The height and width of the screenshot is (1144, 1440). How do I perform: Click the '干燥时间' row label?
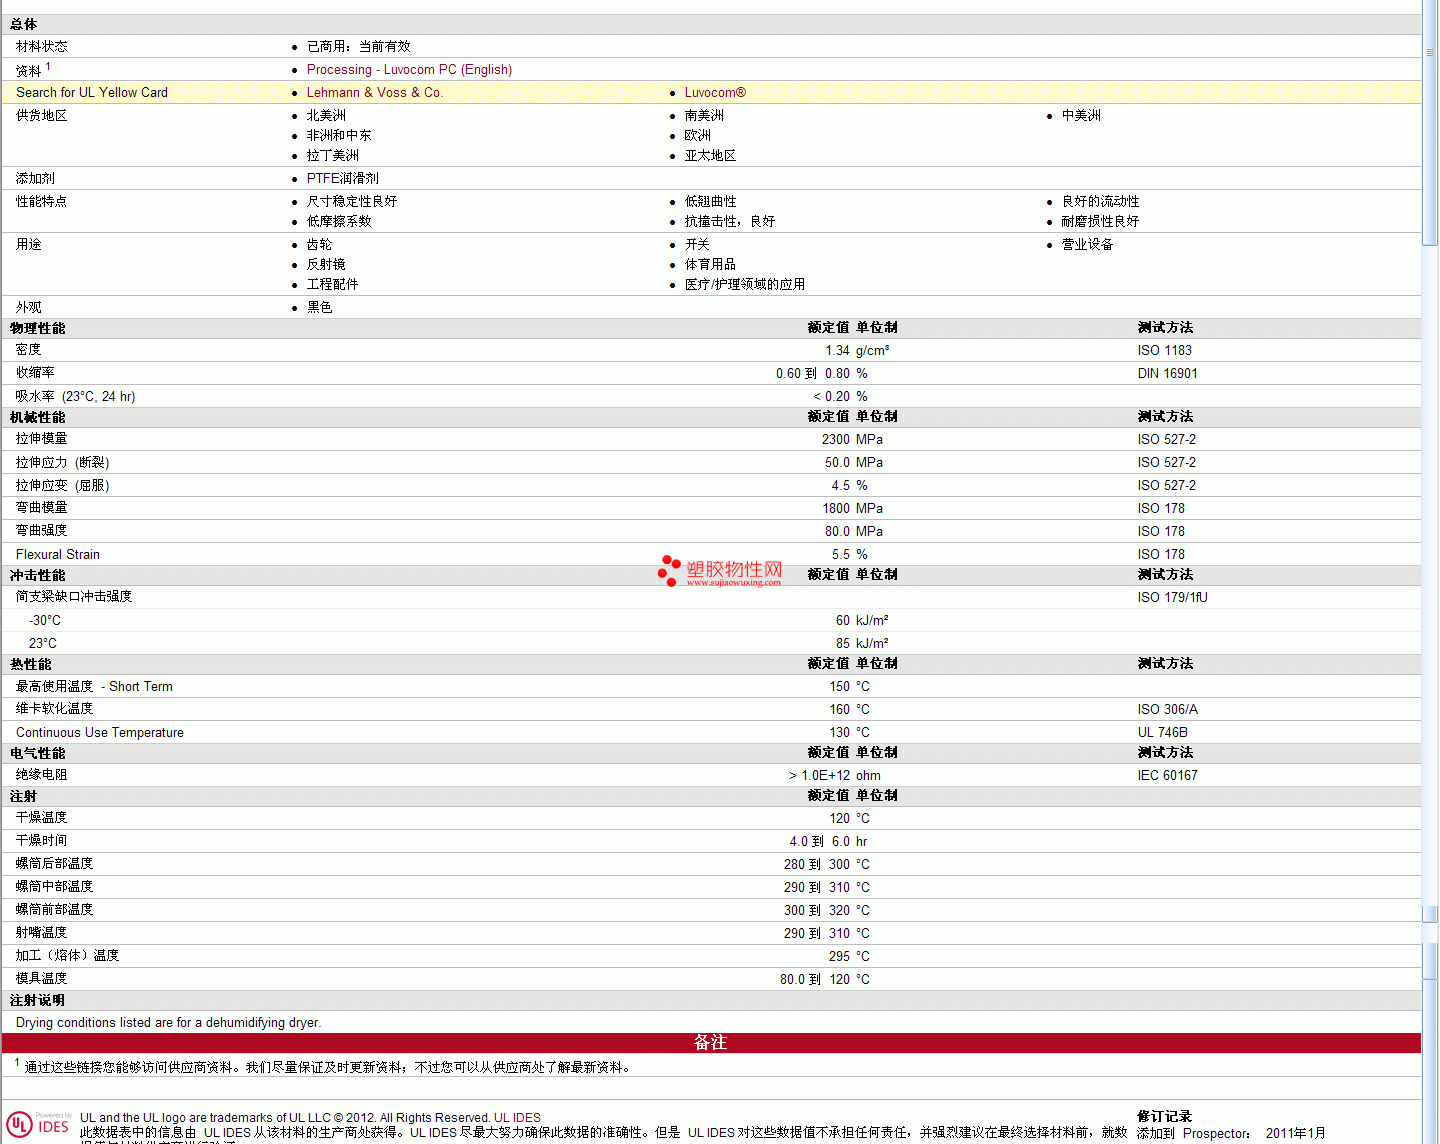point(42,840)
